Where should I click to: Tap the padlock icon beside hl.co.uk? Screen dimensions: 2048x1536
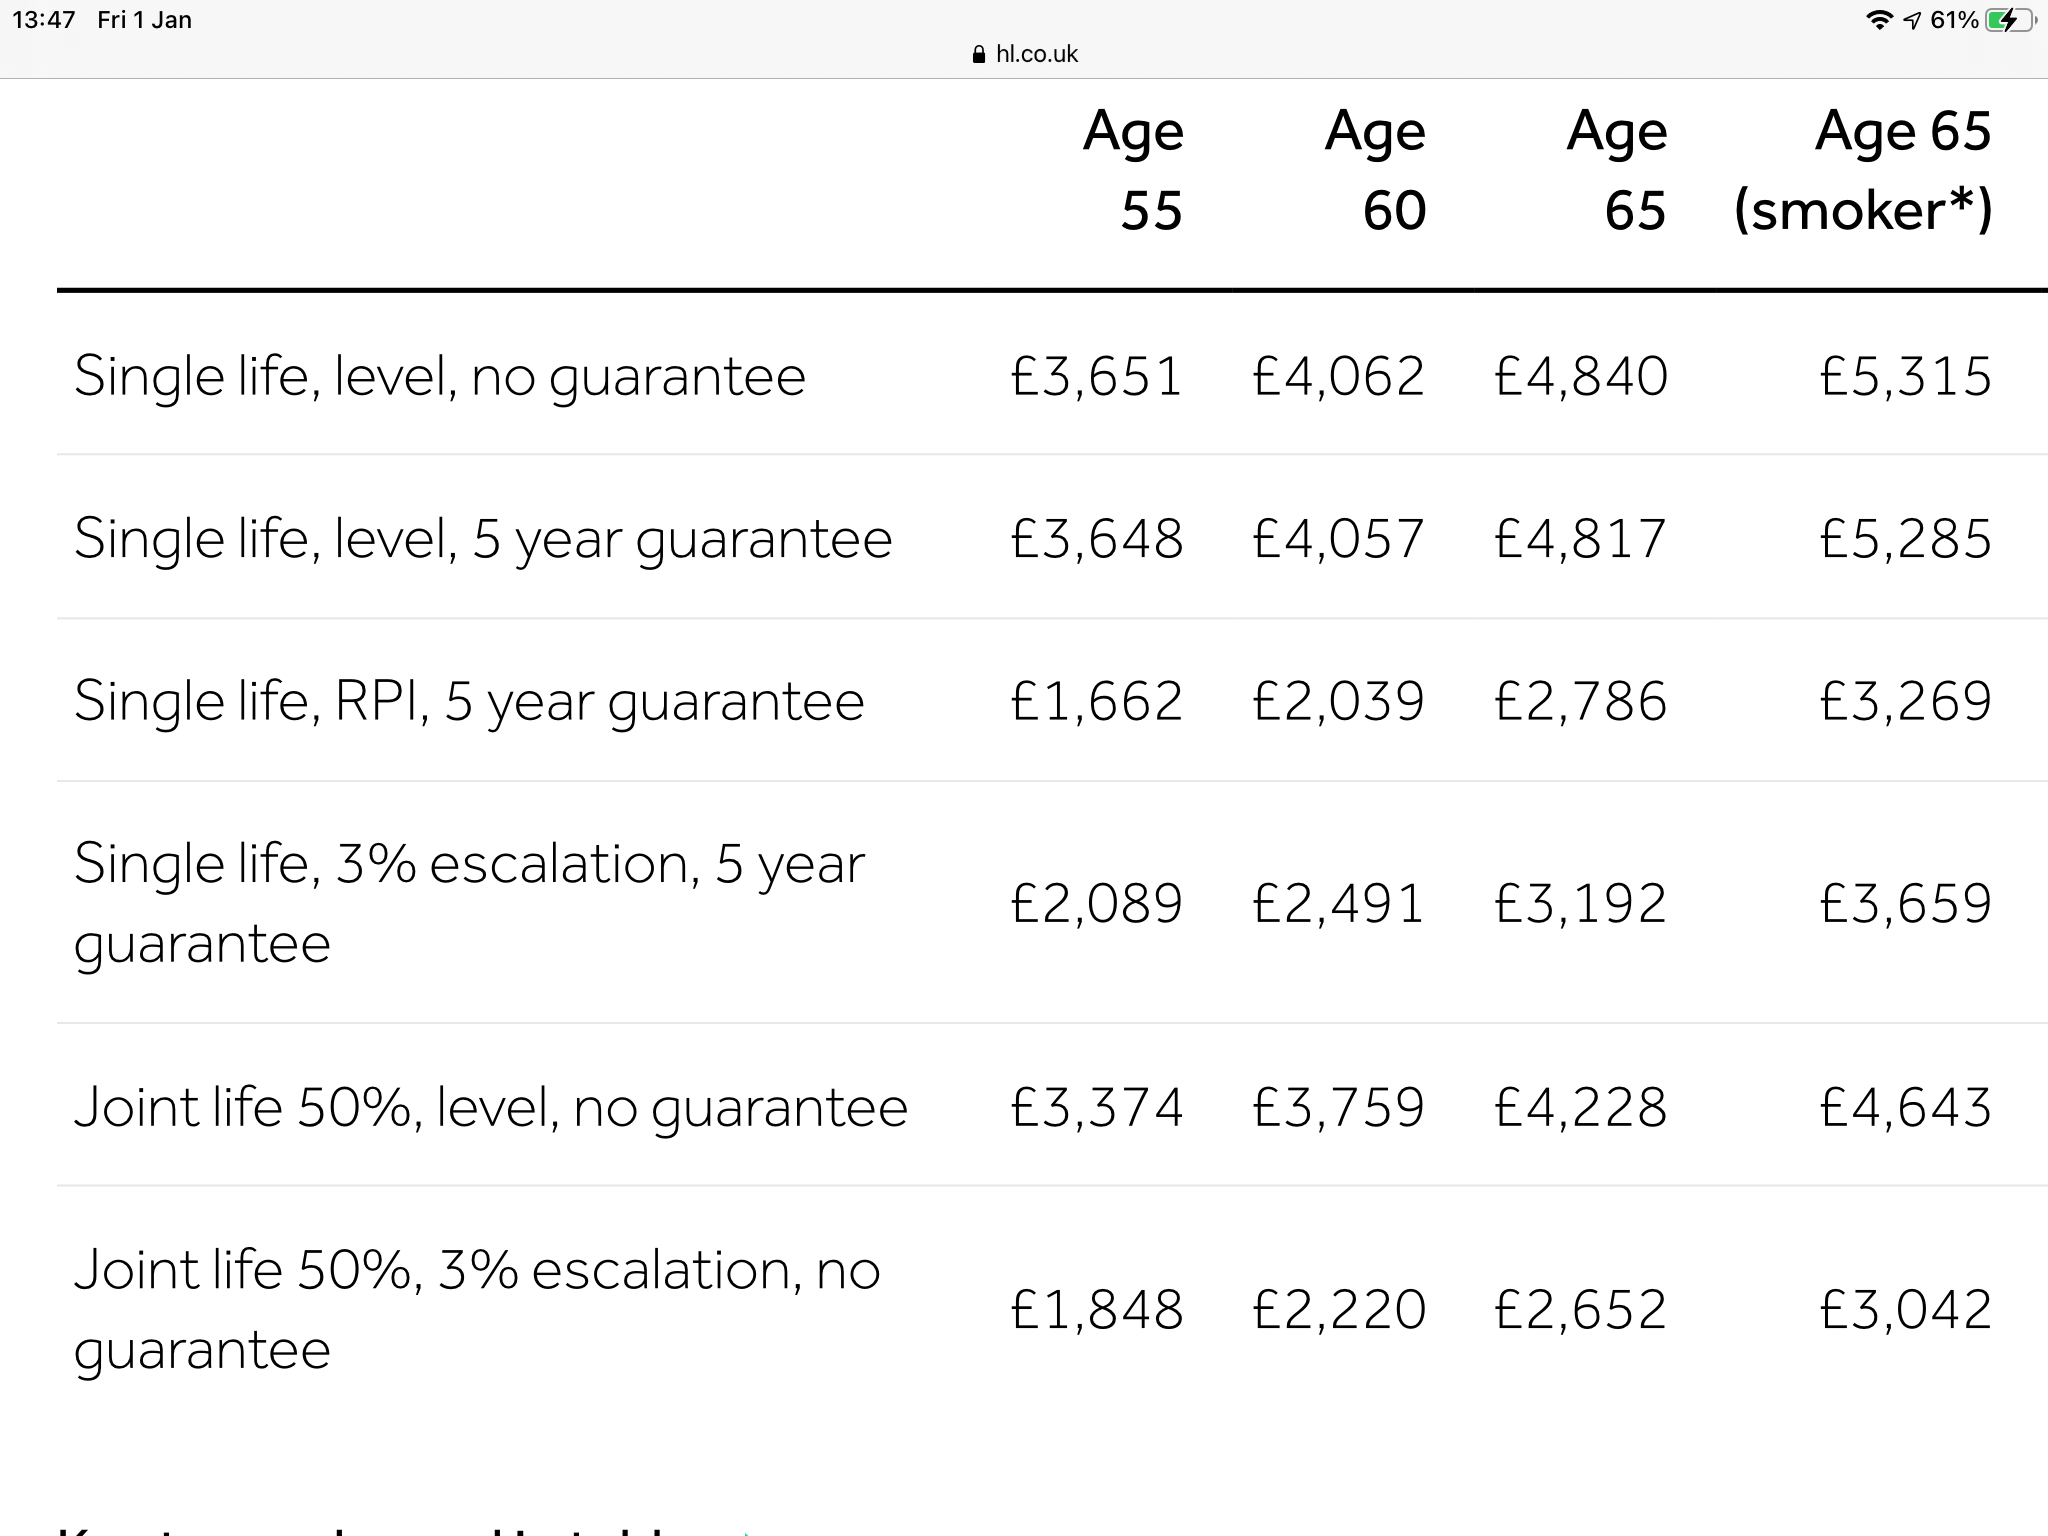[979, 54]
